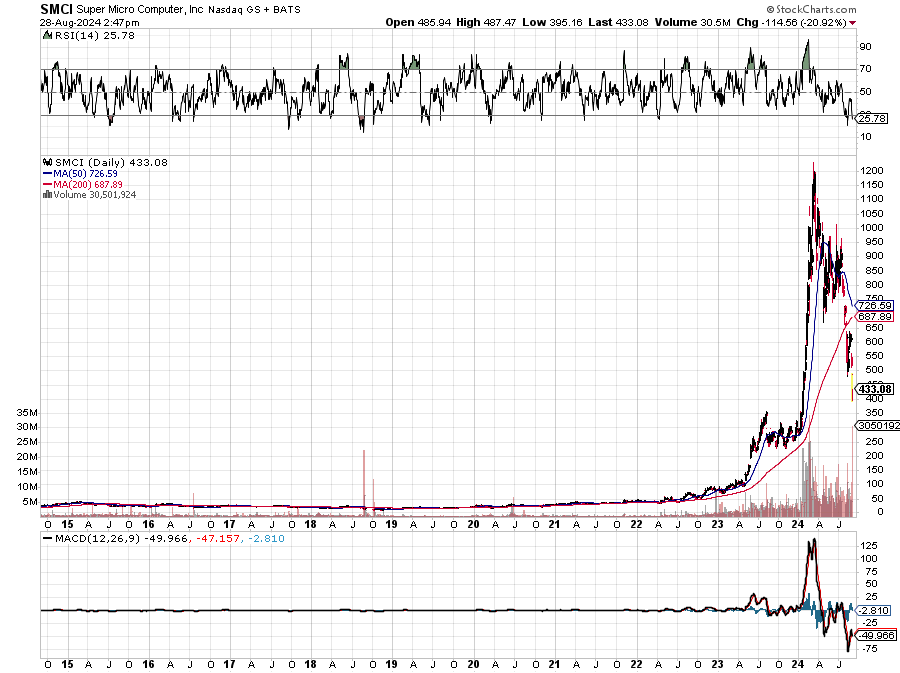Click the 90 RSI axis label

coord(866,46)
